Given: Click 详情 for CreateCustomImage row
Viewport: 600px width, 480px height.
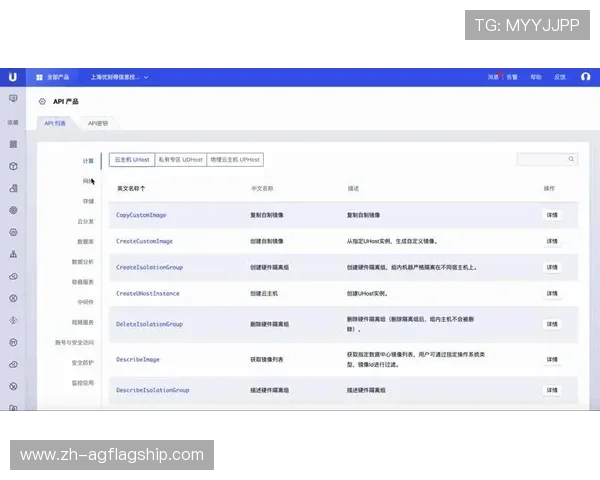Looking at the screenshot, I should pos(552,241).
